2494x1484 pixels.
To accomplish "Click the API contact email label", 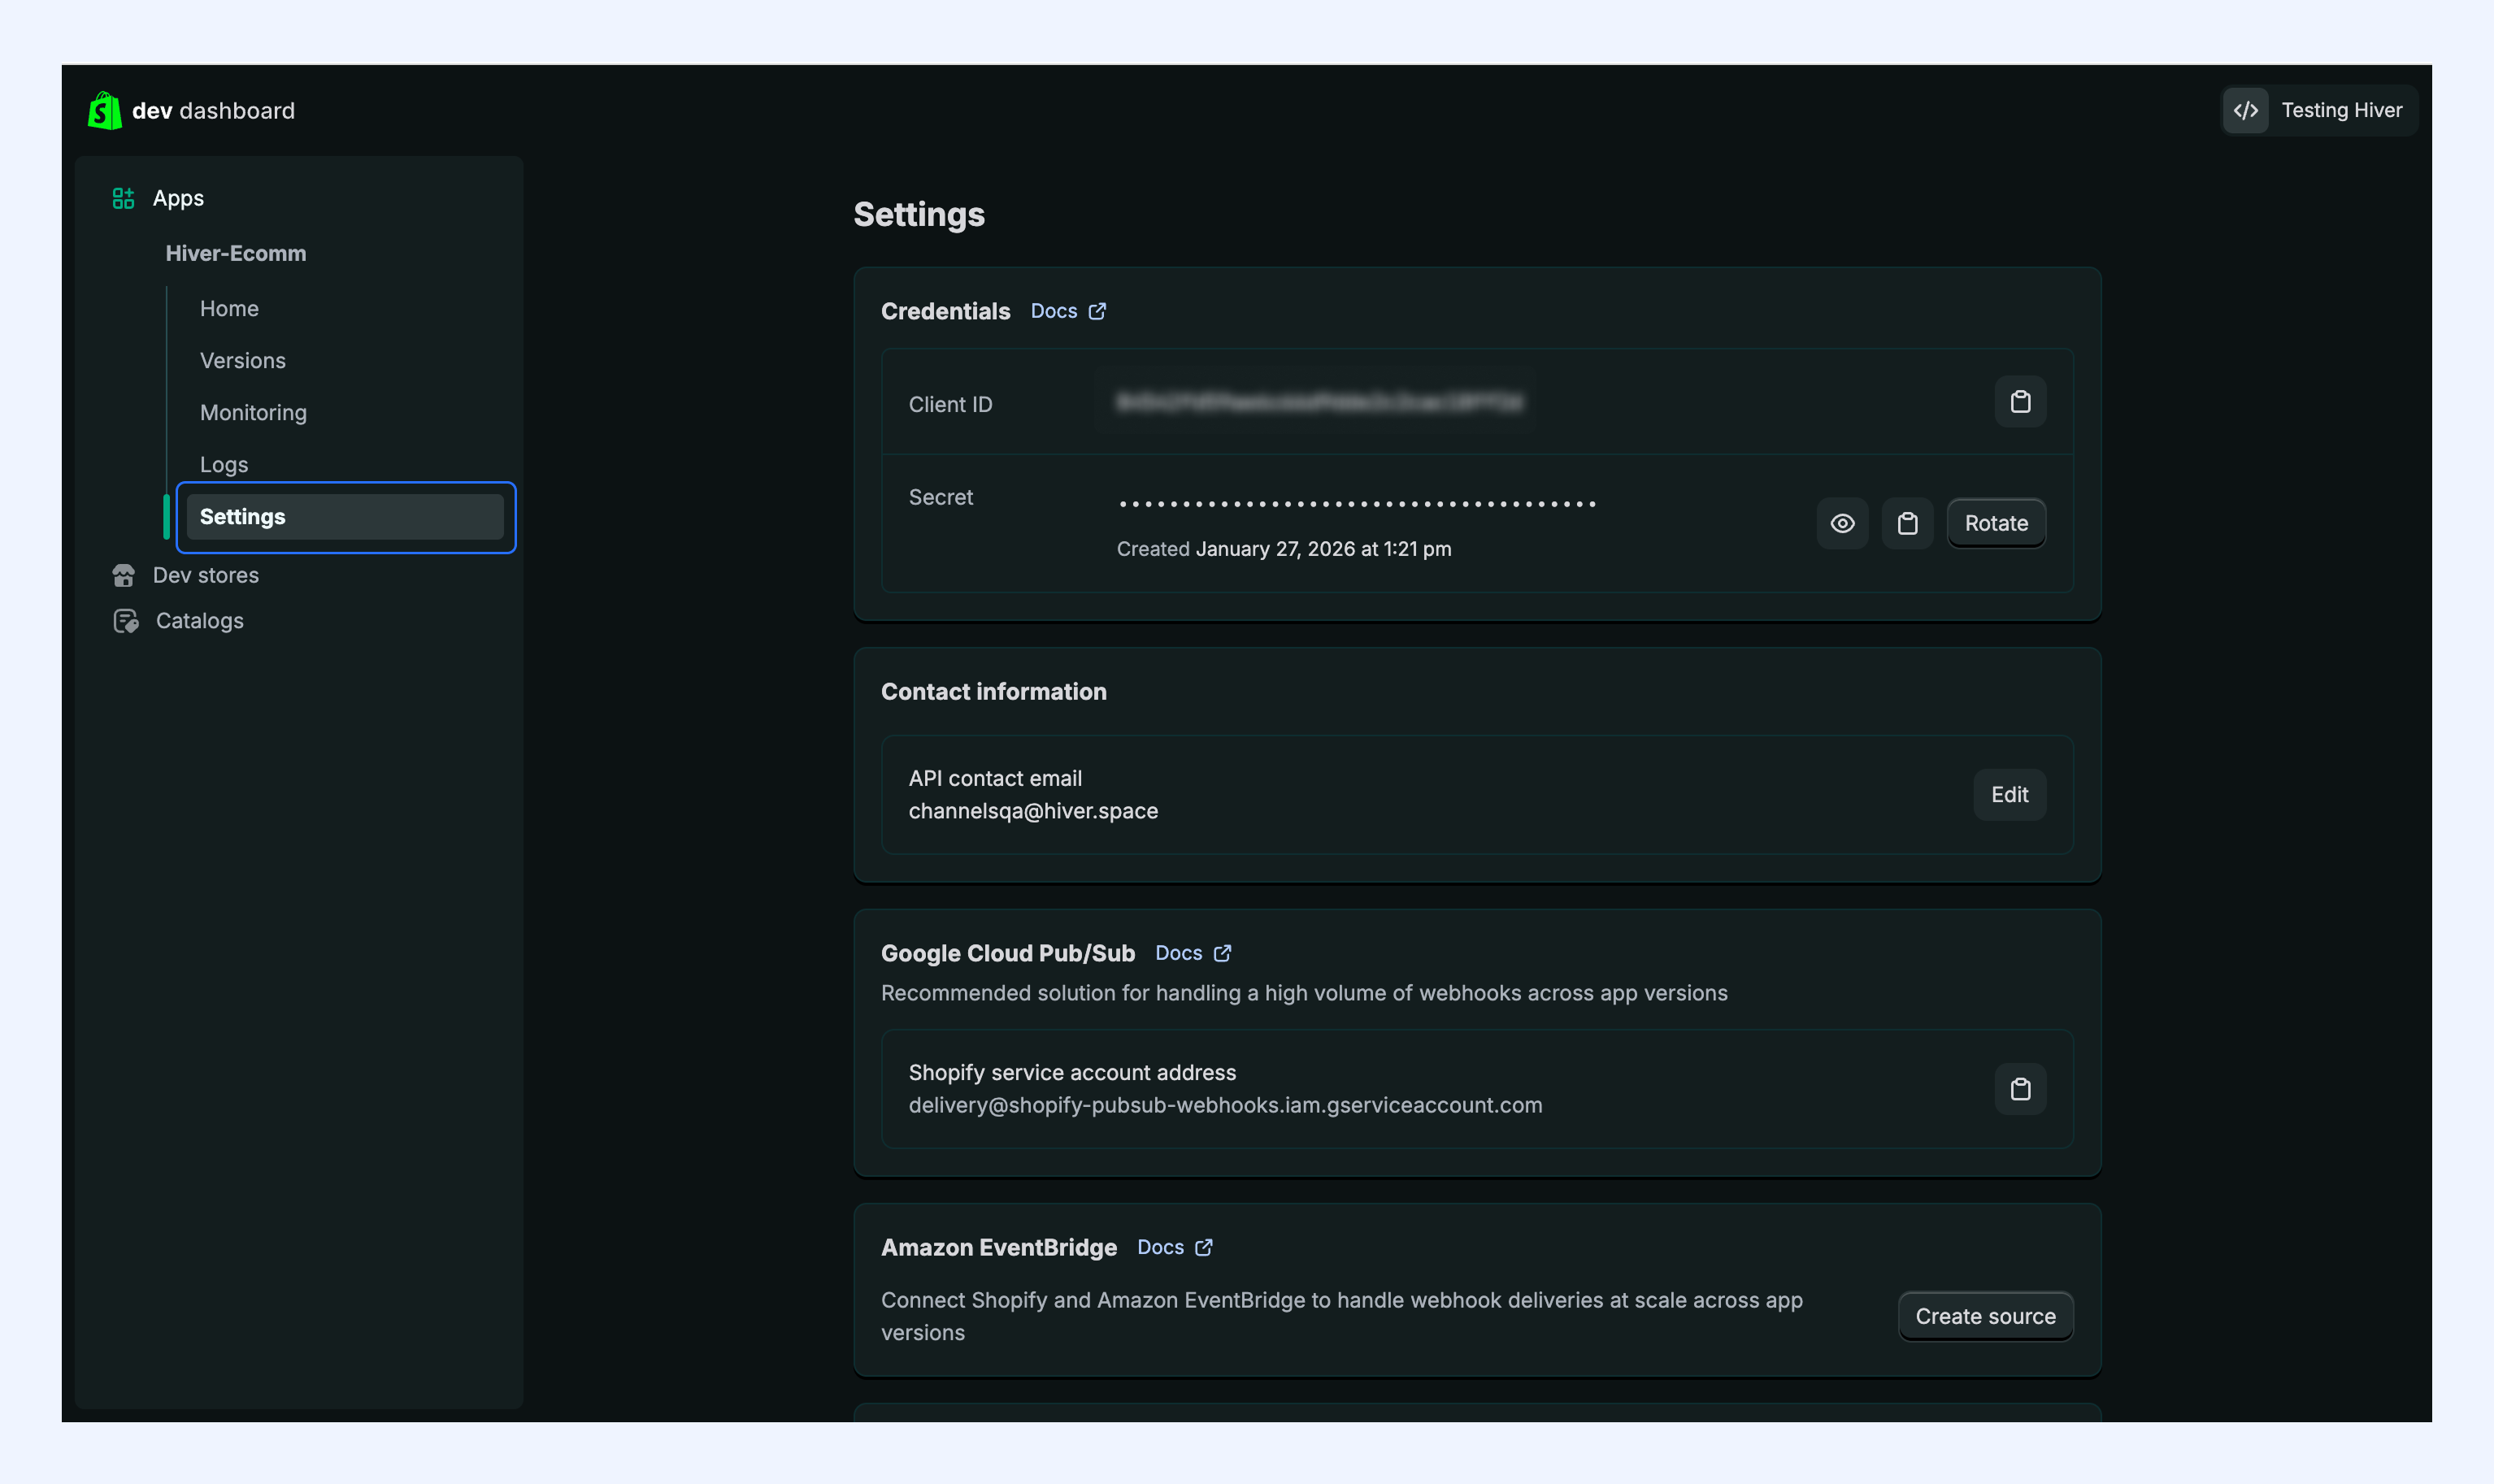I will pyautogui.click(x=995, y=778).
